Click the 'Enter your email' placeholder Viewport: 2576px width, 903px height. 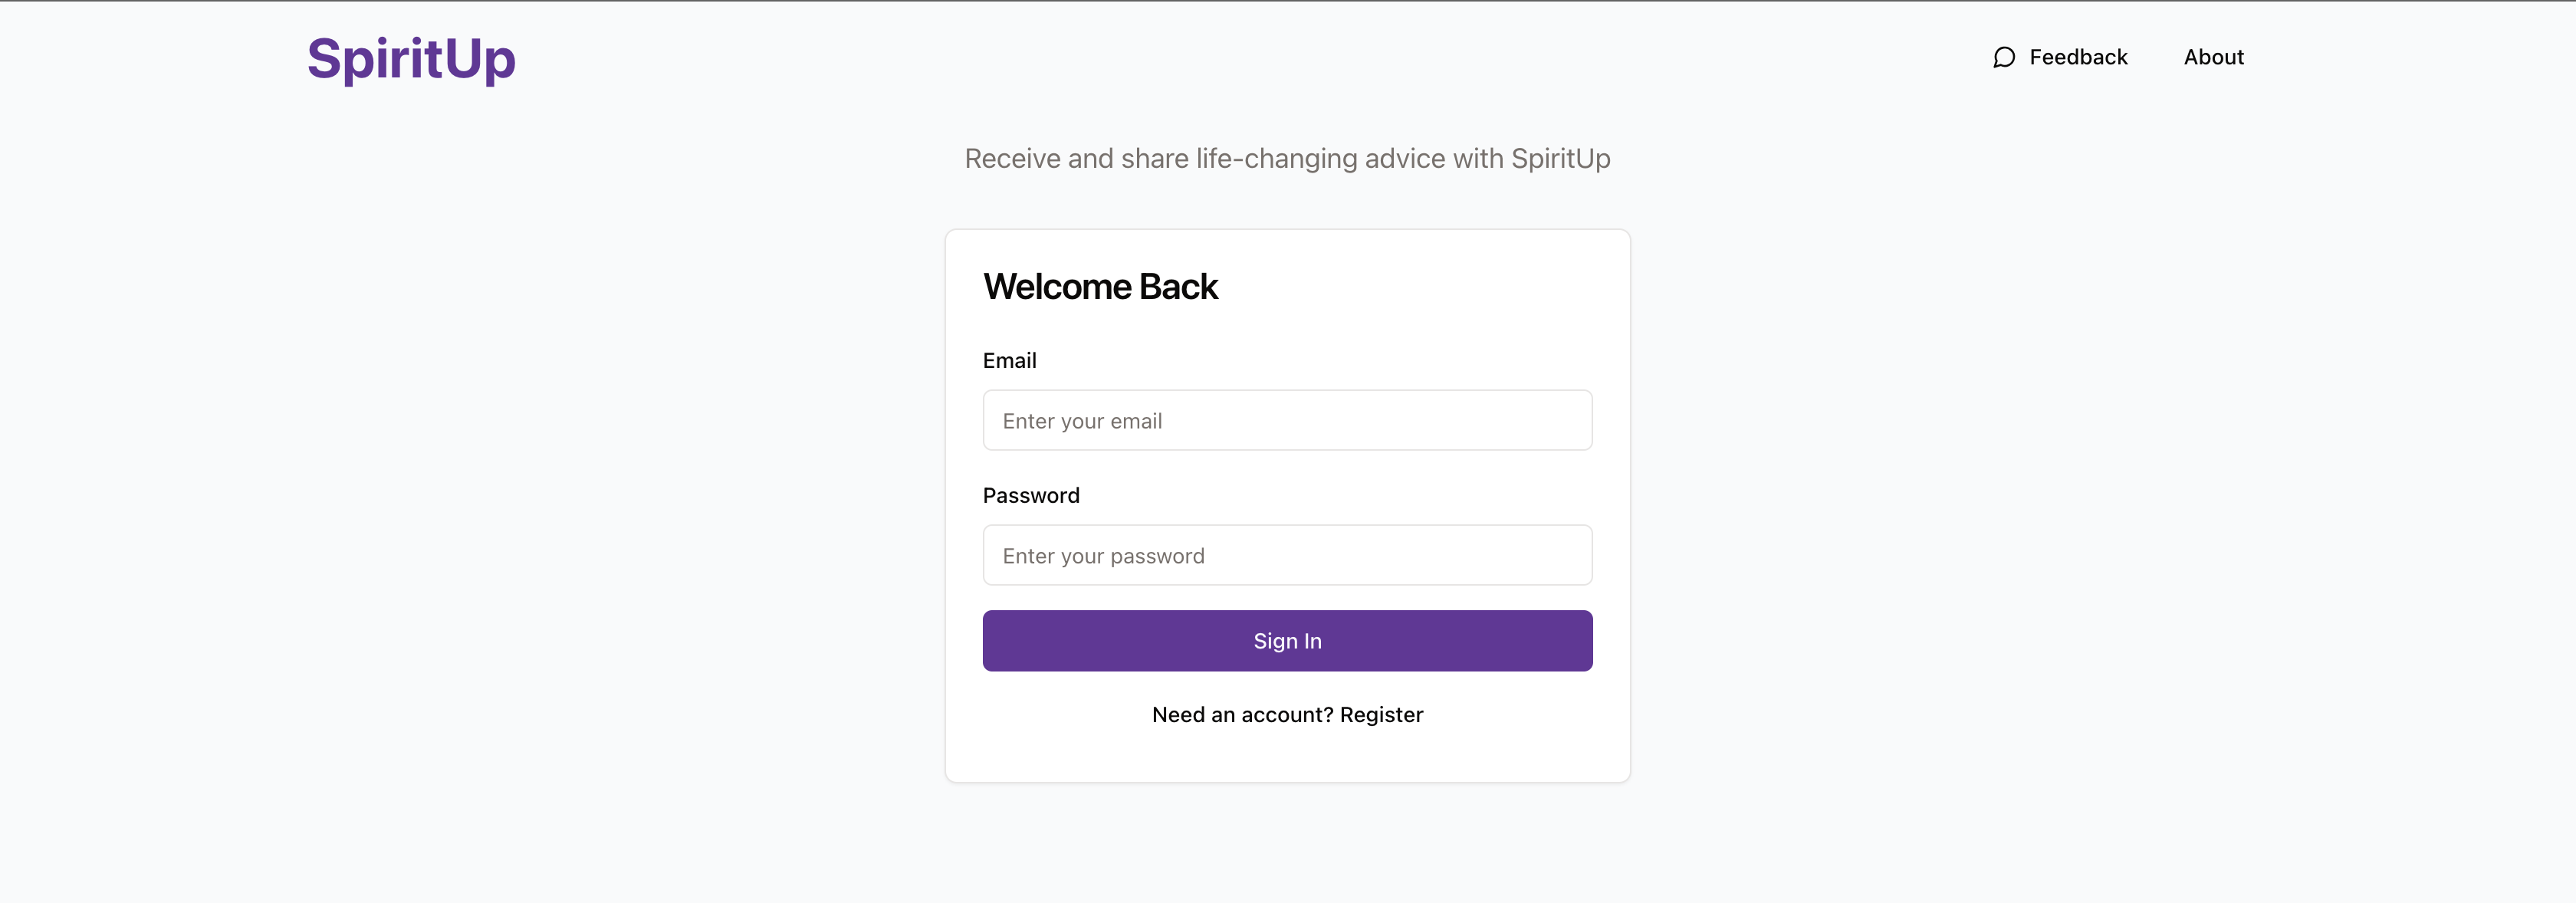(1082, 422)
